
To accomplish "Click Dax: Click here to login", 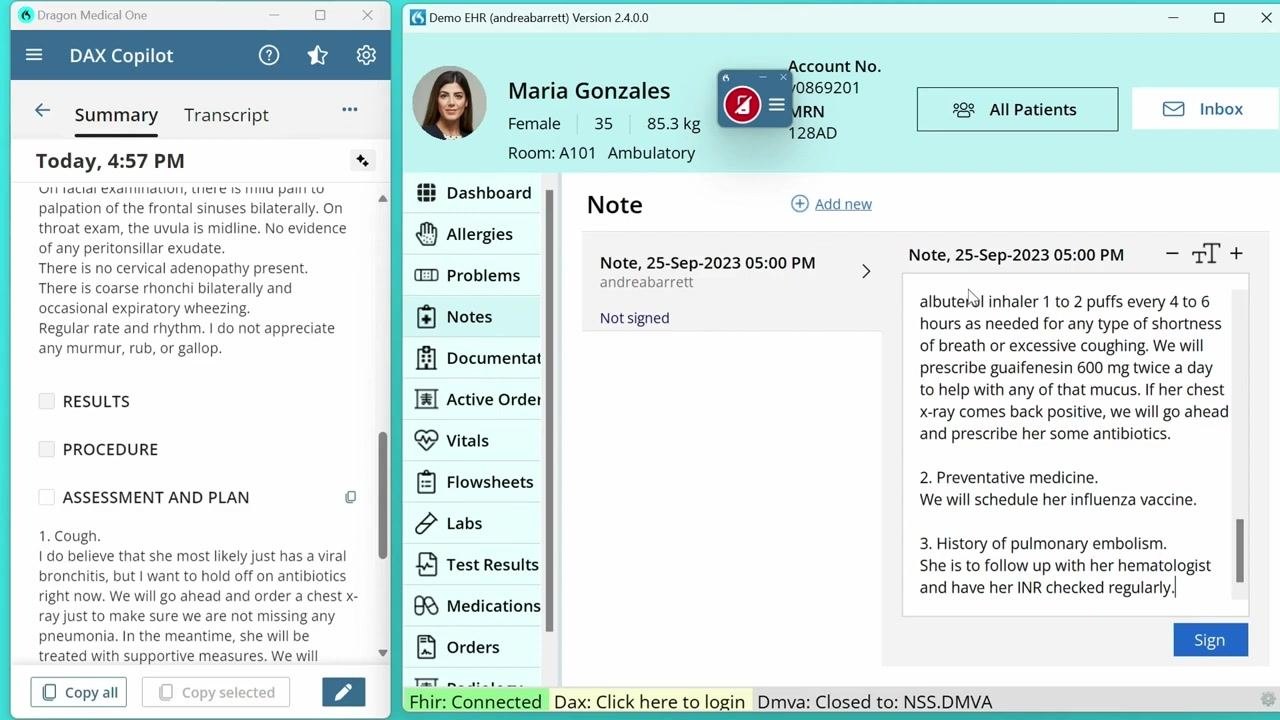I will pos(649,702).
